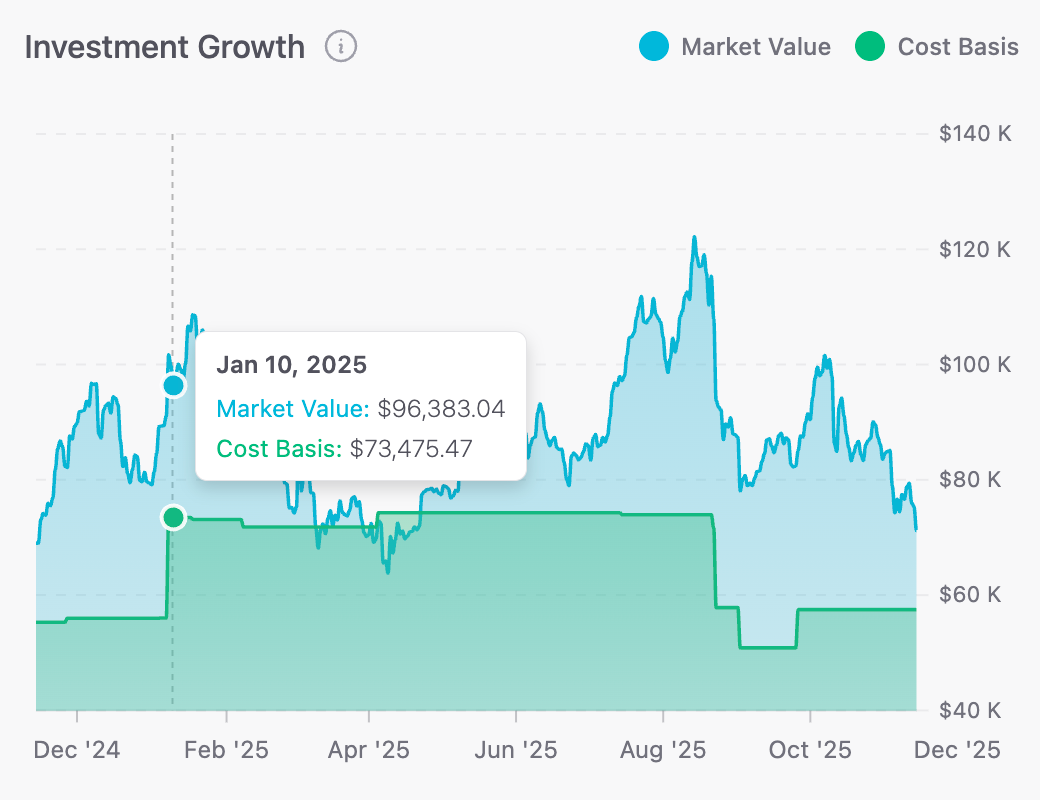Click the Cost Basis legend text
The height and width of the screenshot is (800, 1040).
[x=960, y=46]
